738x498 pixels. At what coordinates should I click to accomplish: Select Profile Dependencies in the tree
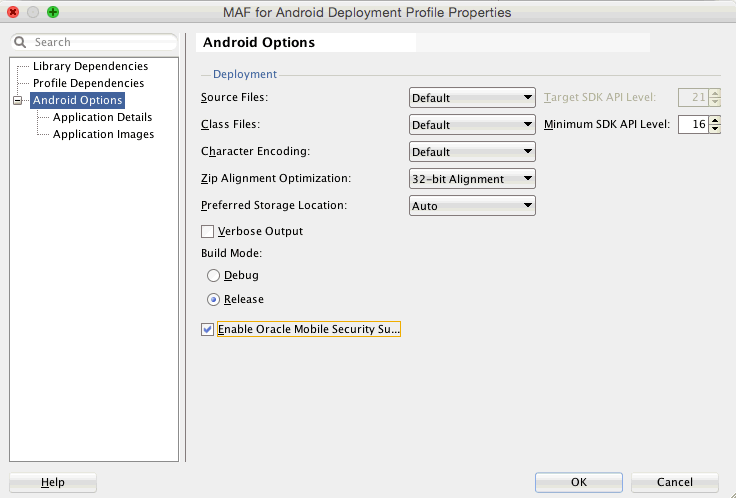[x=88, y=83]
